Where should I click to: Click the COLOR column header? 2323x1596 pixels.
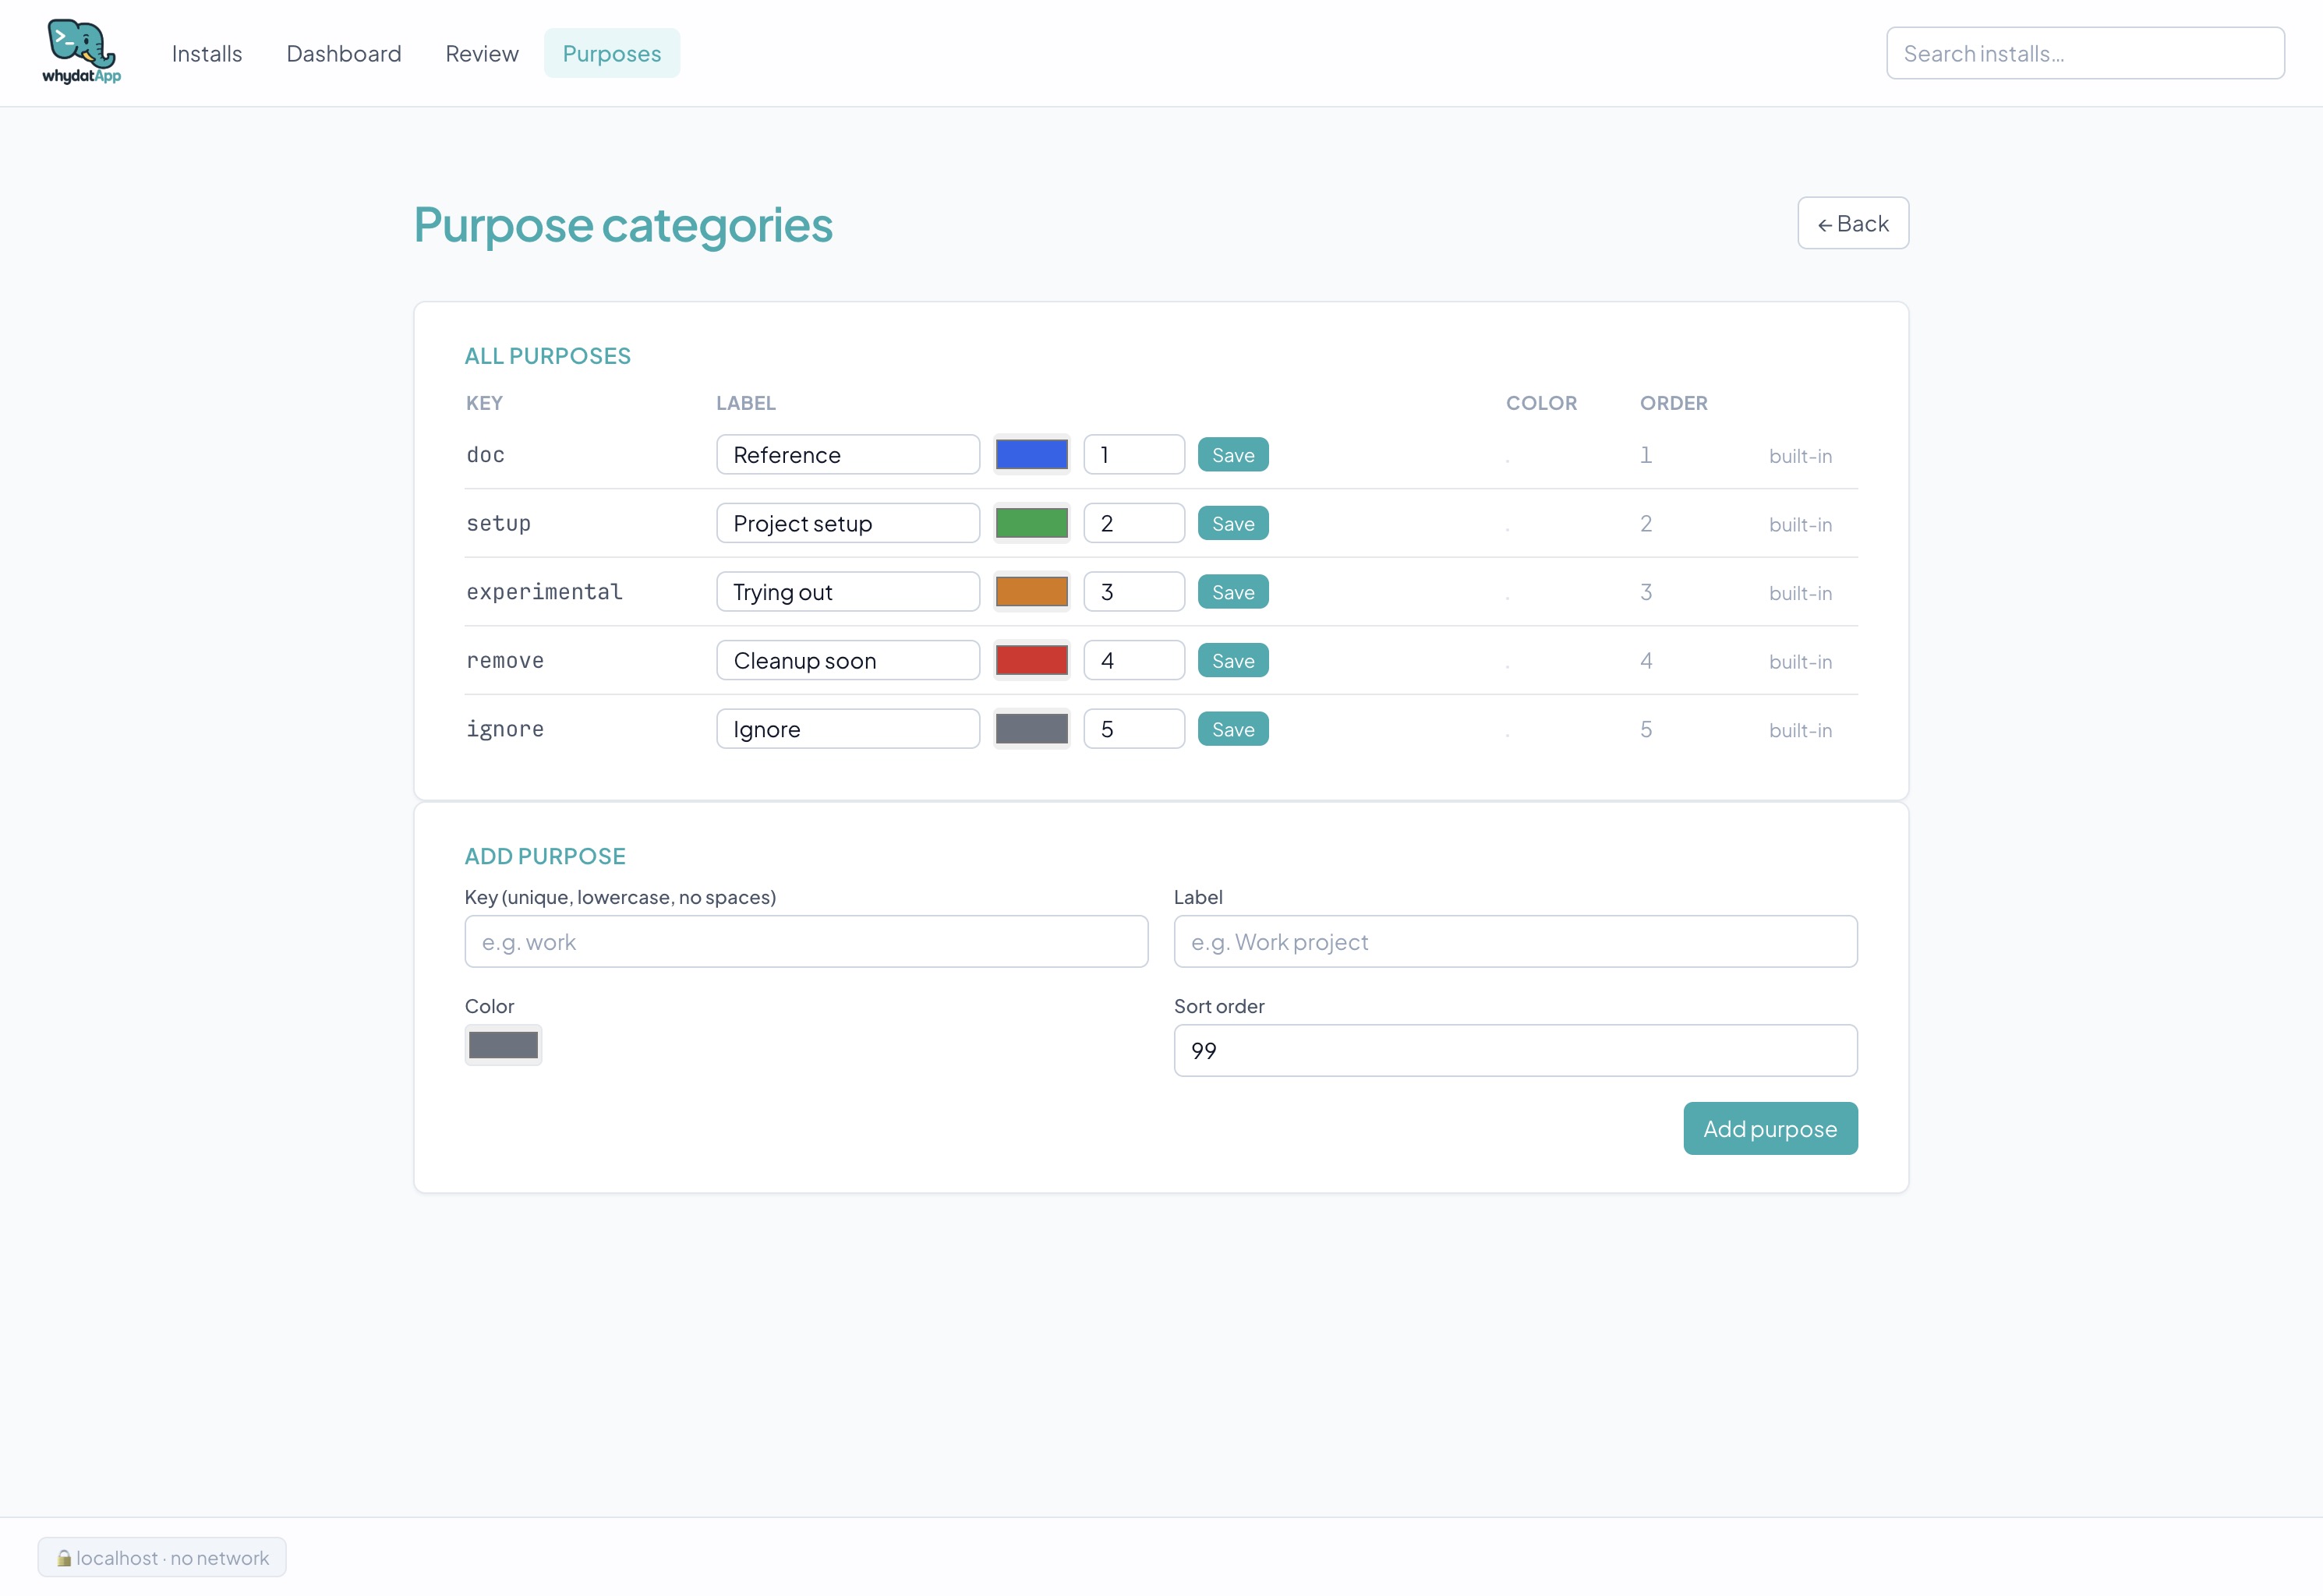click(x=1541, y=403)
